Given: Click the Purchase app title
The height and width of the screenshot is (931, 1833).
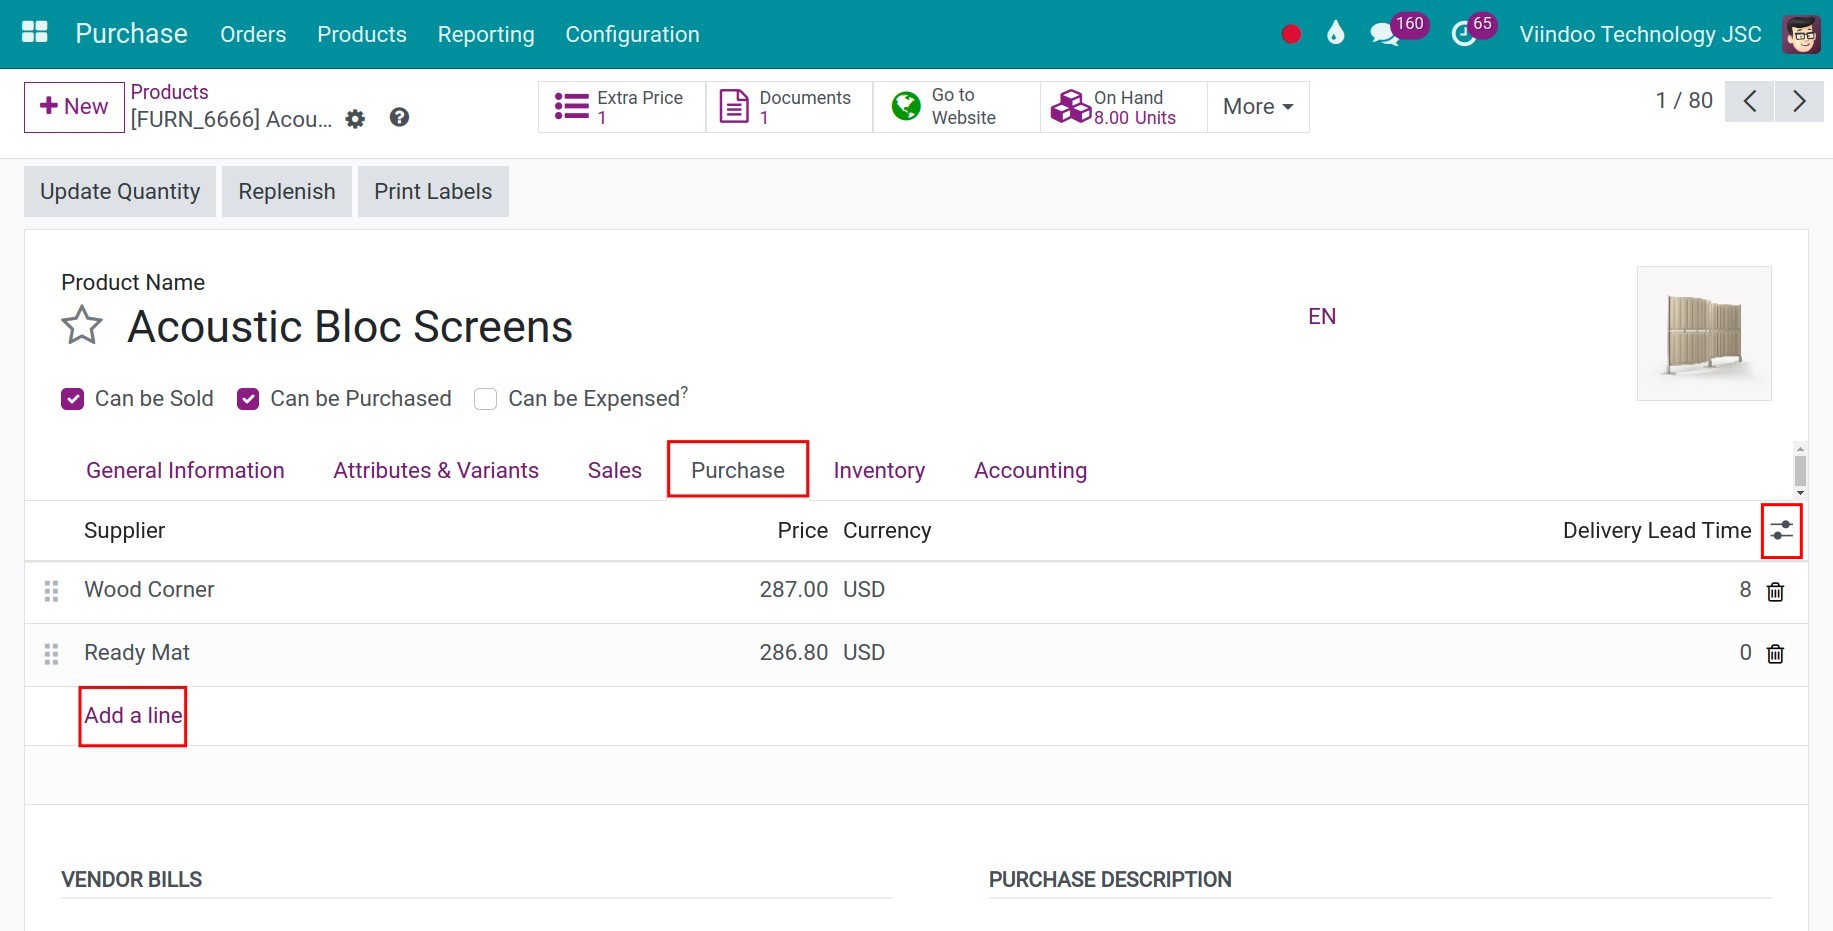Looking at the screenshot, I should tap(131, 34).
